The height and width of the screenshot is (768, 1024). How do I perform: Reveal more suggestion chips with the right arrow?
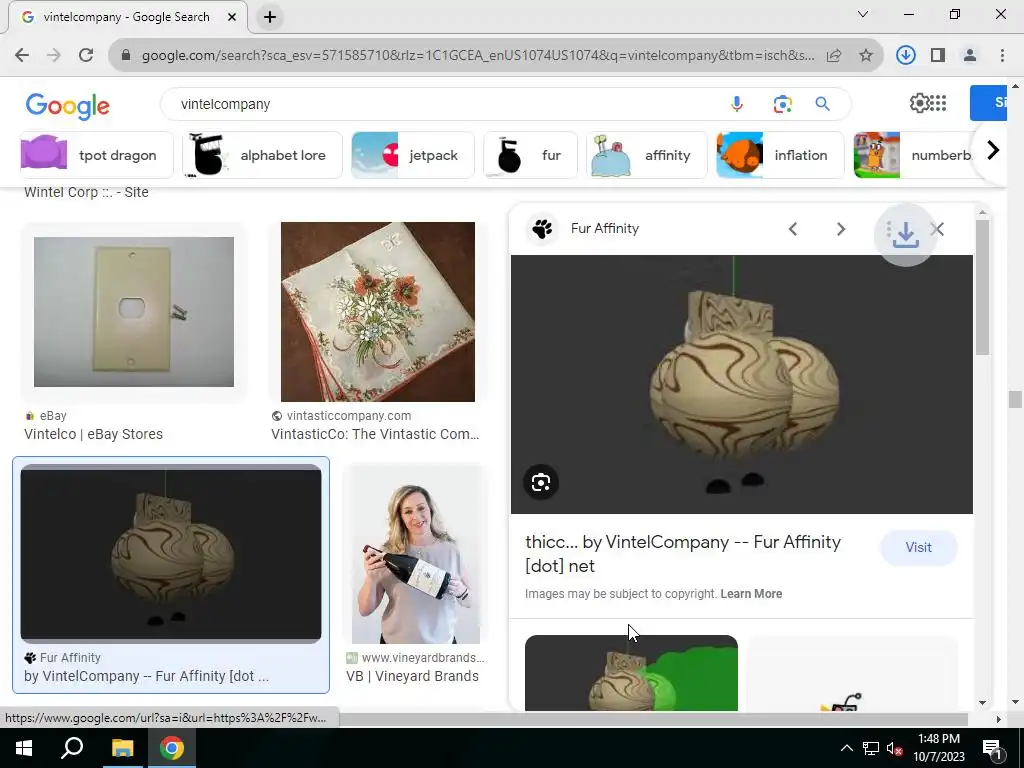click(x=992, y=151)
